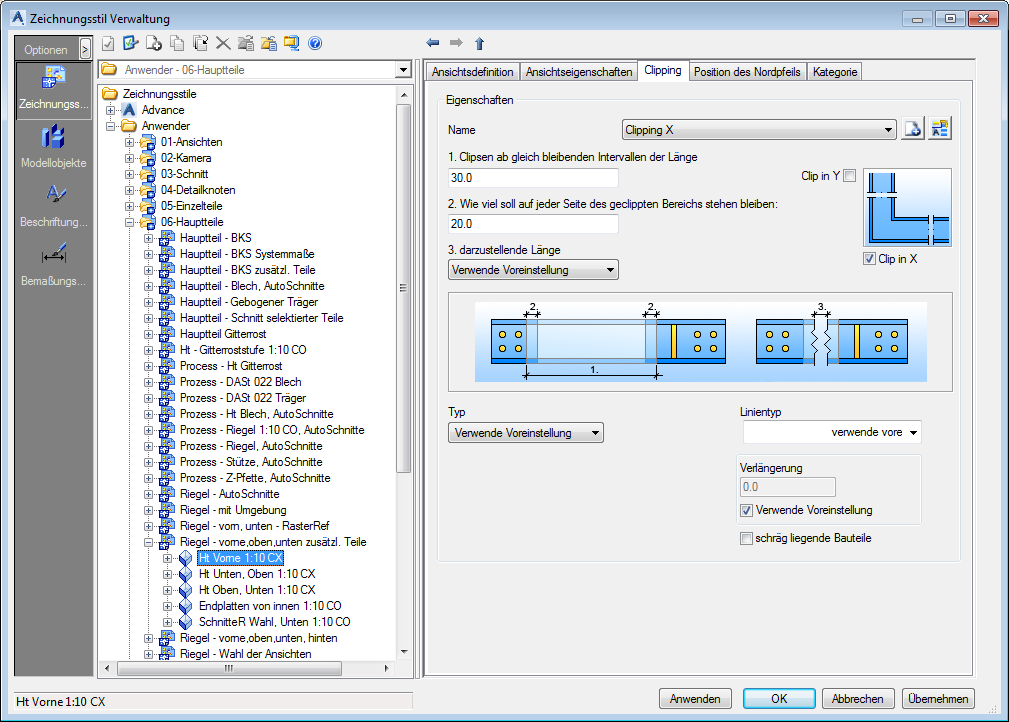The height and width of the screenshot is (722, 1009).
Task: Switch to the Ansichtsdefinition tab
Action: tap(472, 72)
